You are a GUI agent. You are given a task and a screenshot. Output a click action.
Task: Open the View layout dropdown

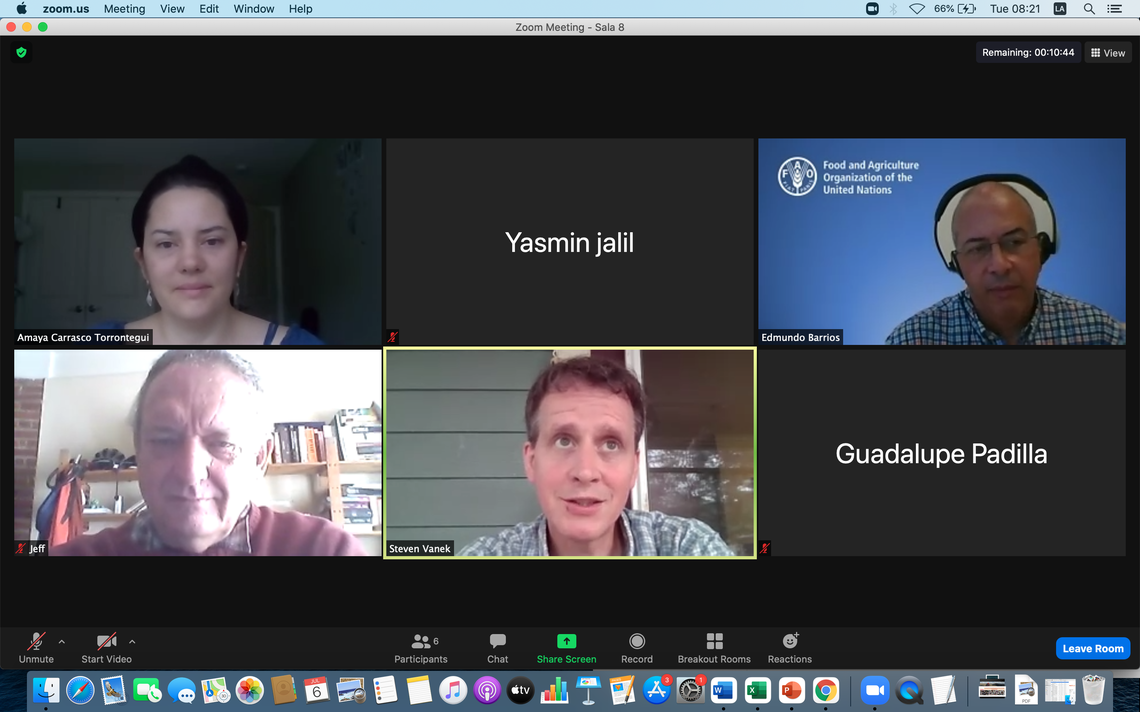coord(1108,53)
